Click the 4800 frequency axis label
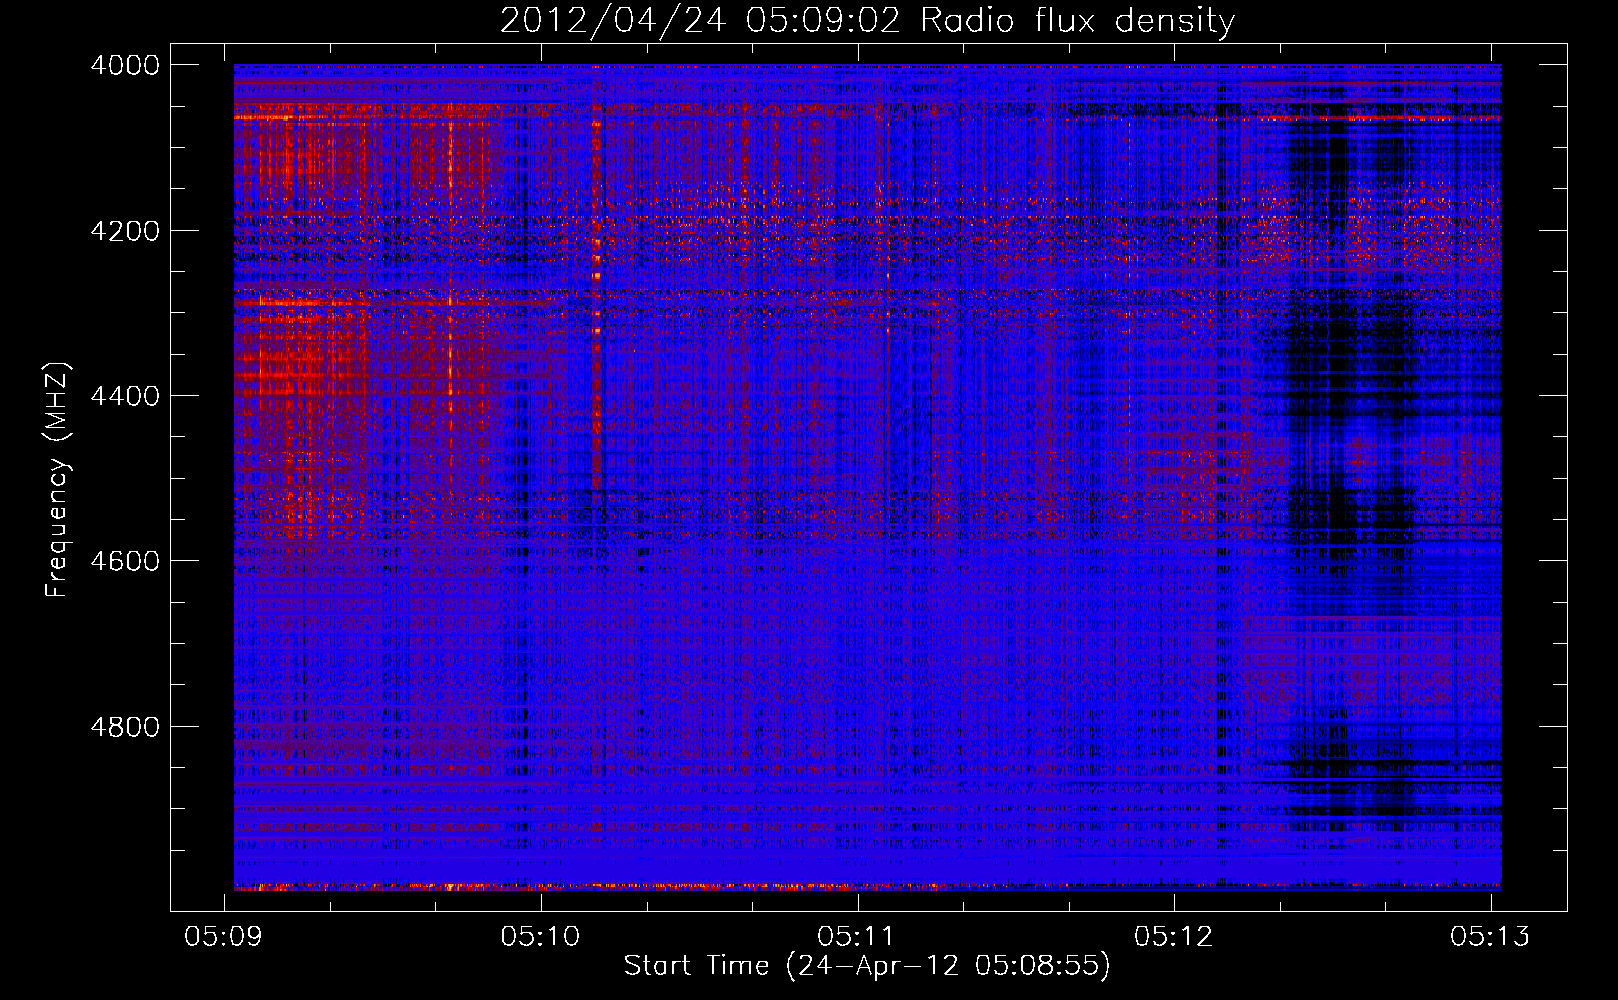1618x1000 pixels. click(125, 726)
